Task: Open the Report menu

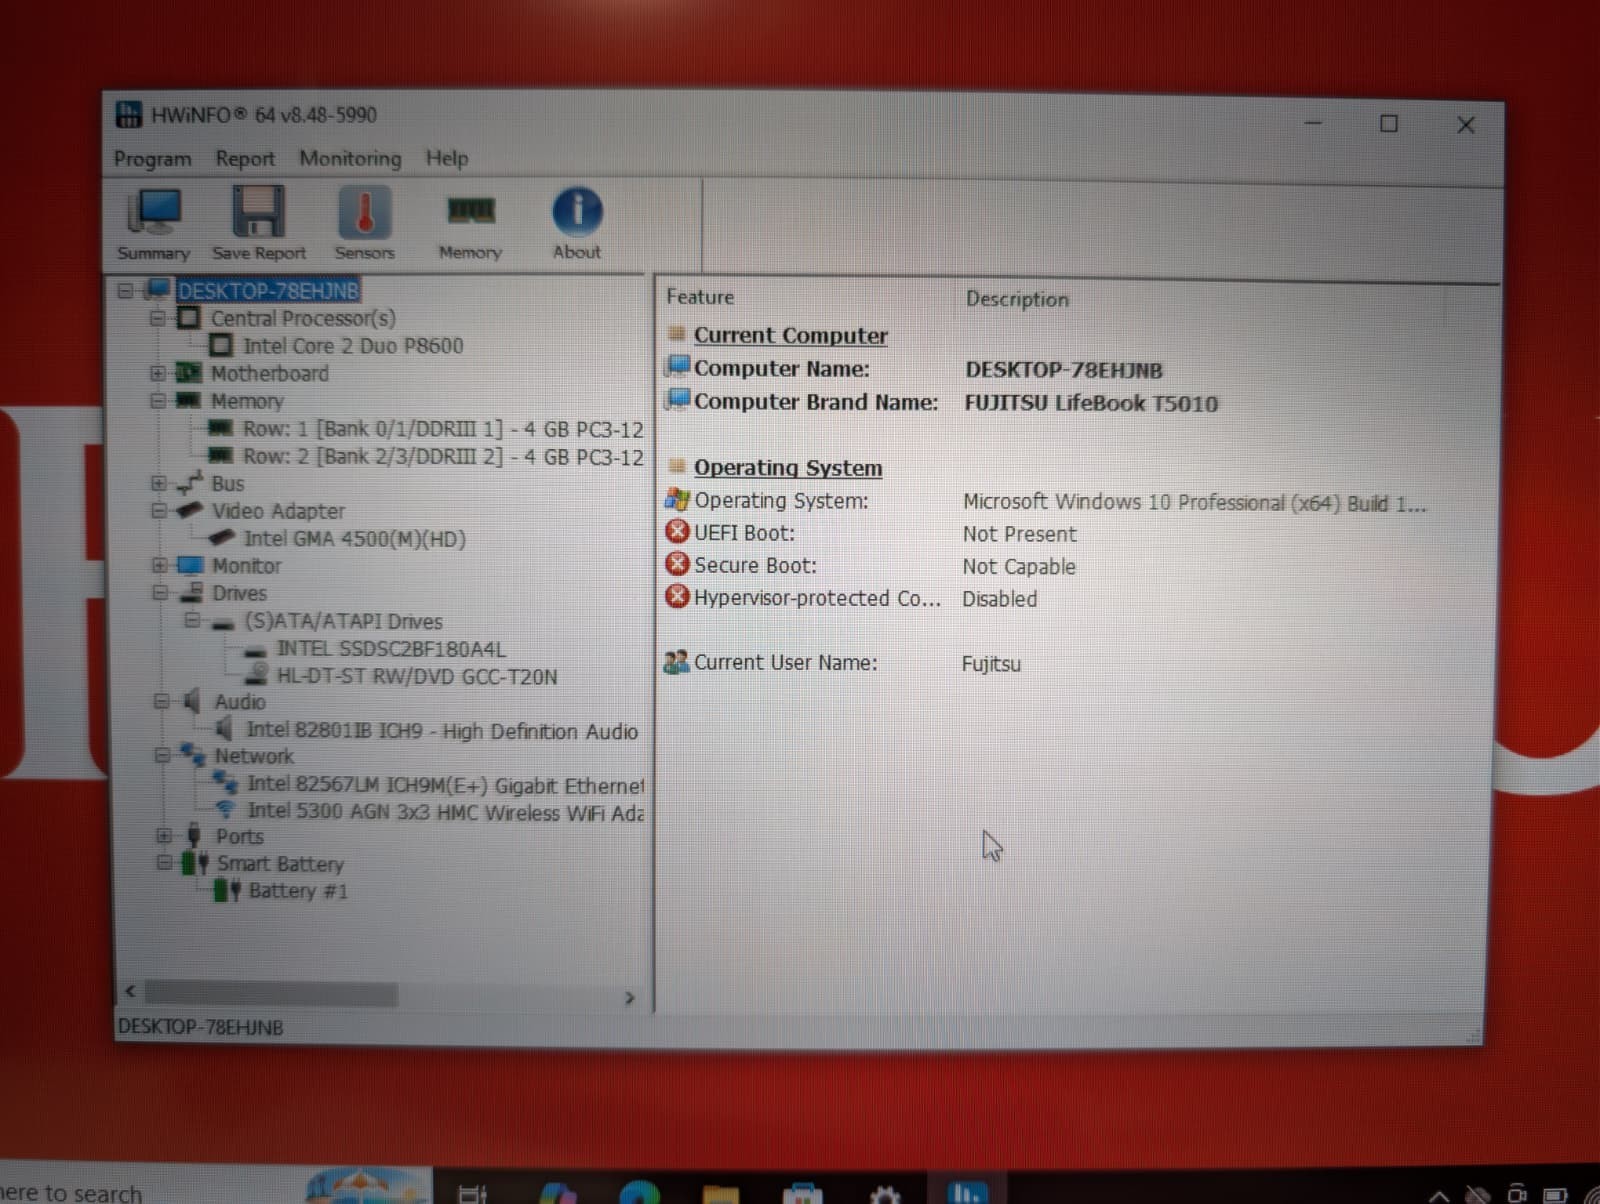Action: [245, 159]
